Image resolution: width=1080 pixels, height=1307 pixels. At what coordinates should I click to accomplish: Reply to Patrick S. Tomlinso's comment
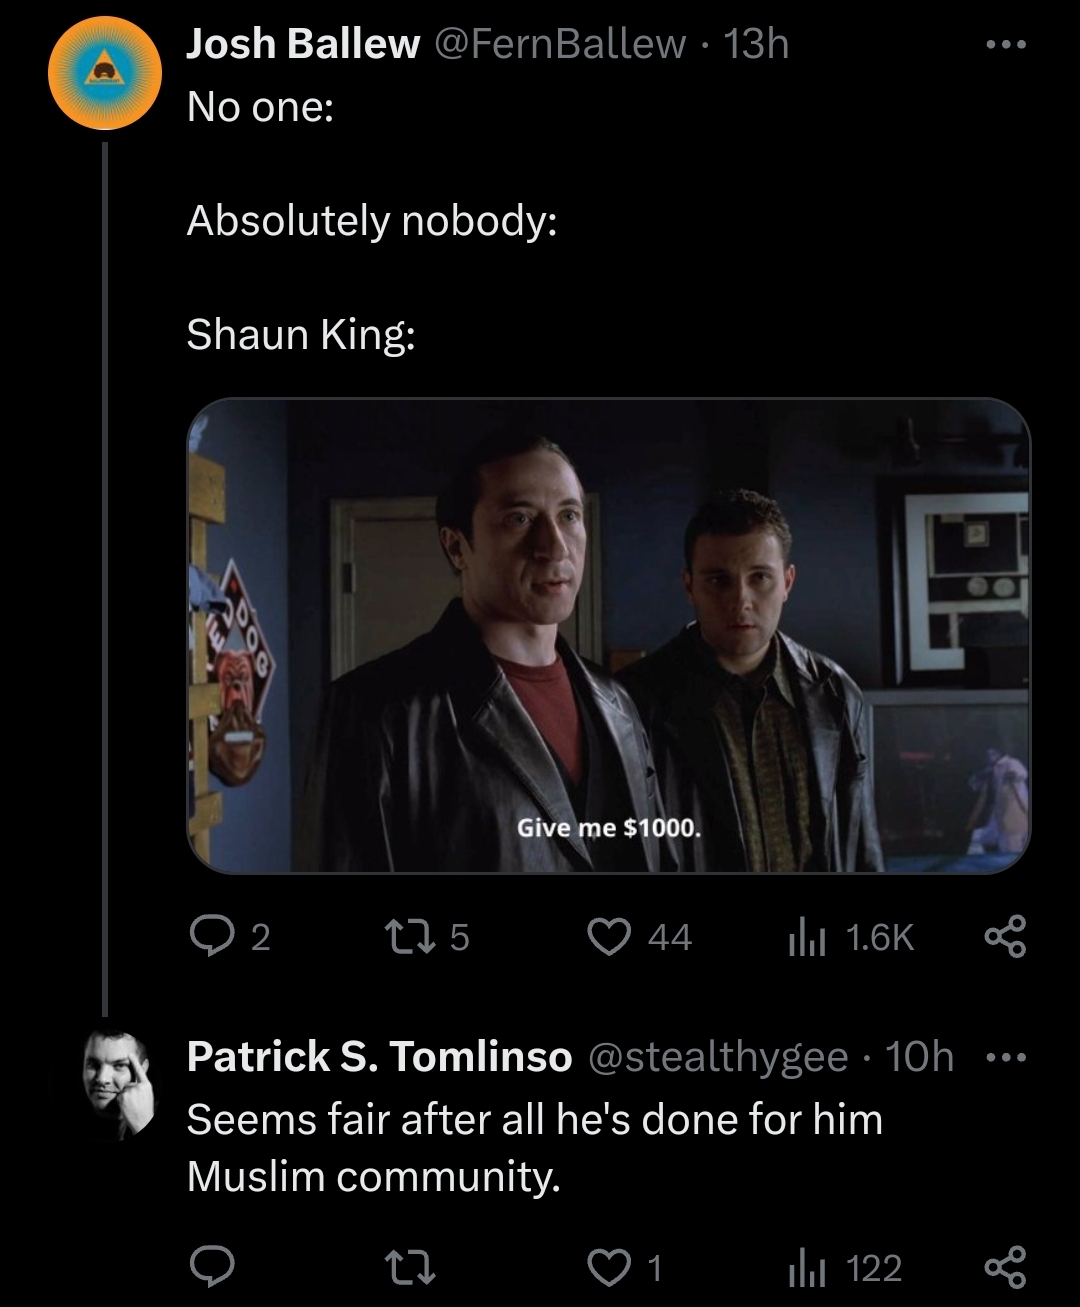[x=212, y=1268]
